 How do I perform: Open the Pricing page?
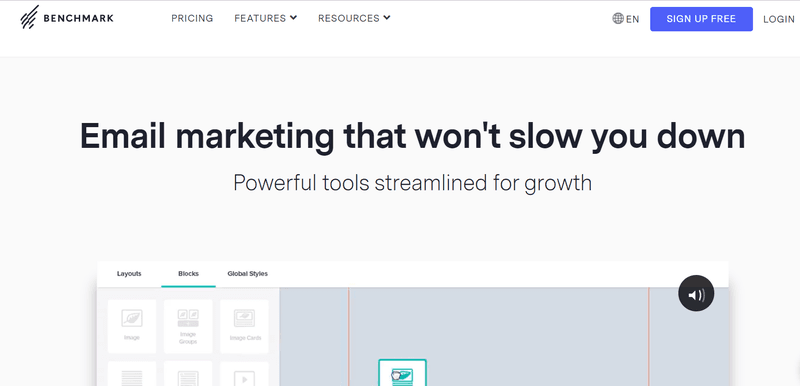click(192, 18)
